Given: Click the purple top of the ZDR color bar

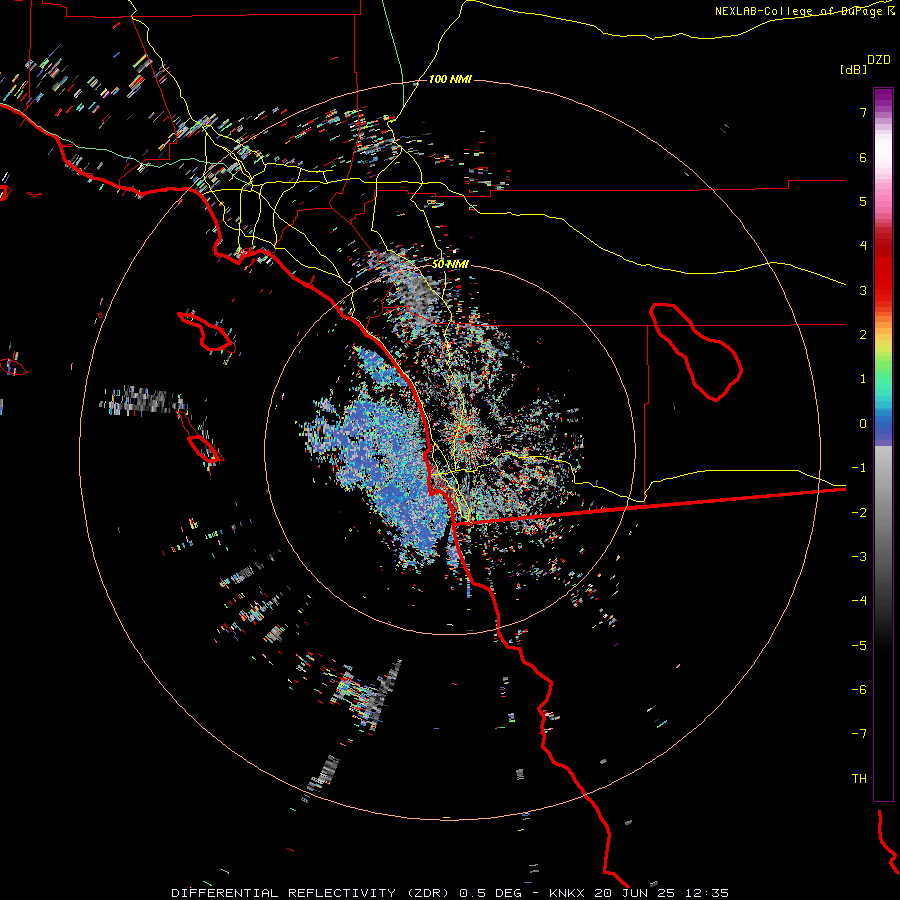Looking at the screenshot, I should tap(883, 98).
